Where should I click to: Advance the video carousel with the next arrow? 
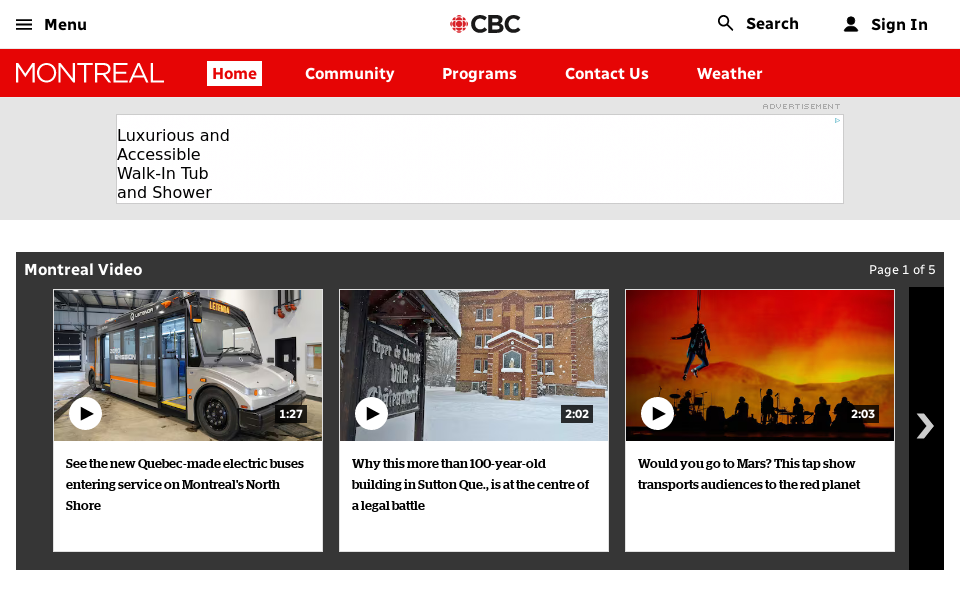925,425
